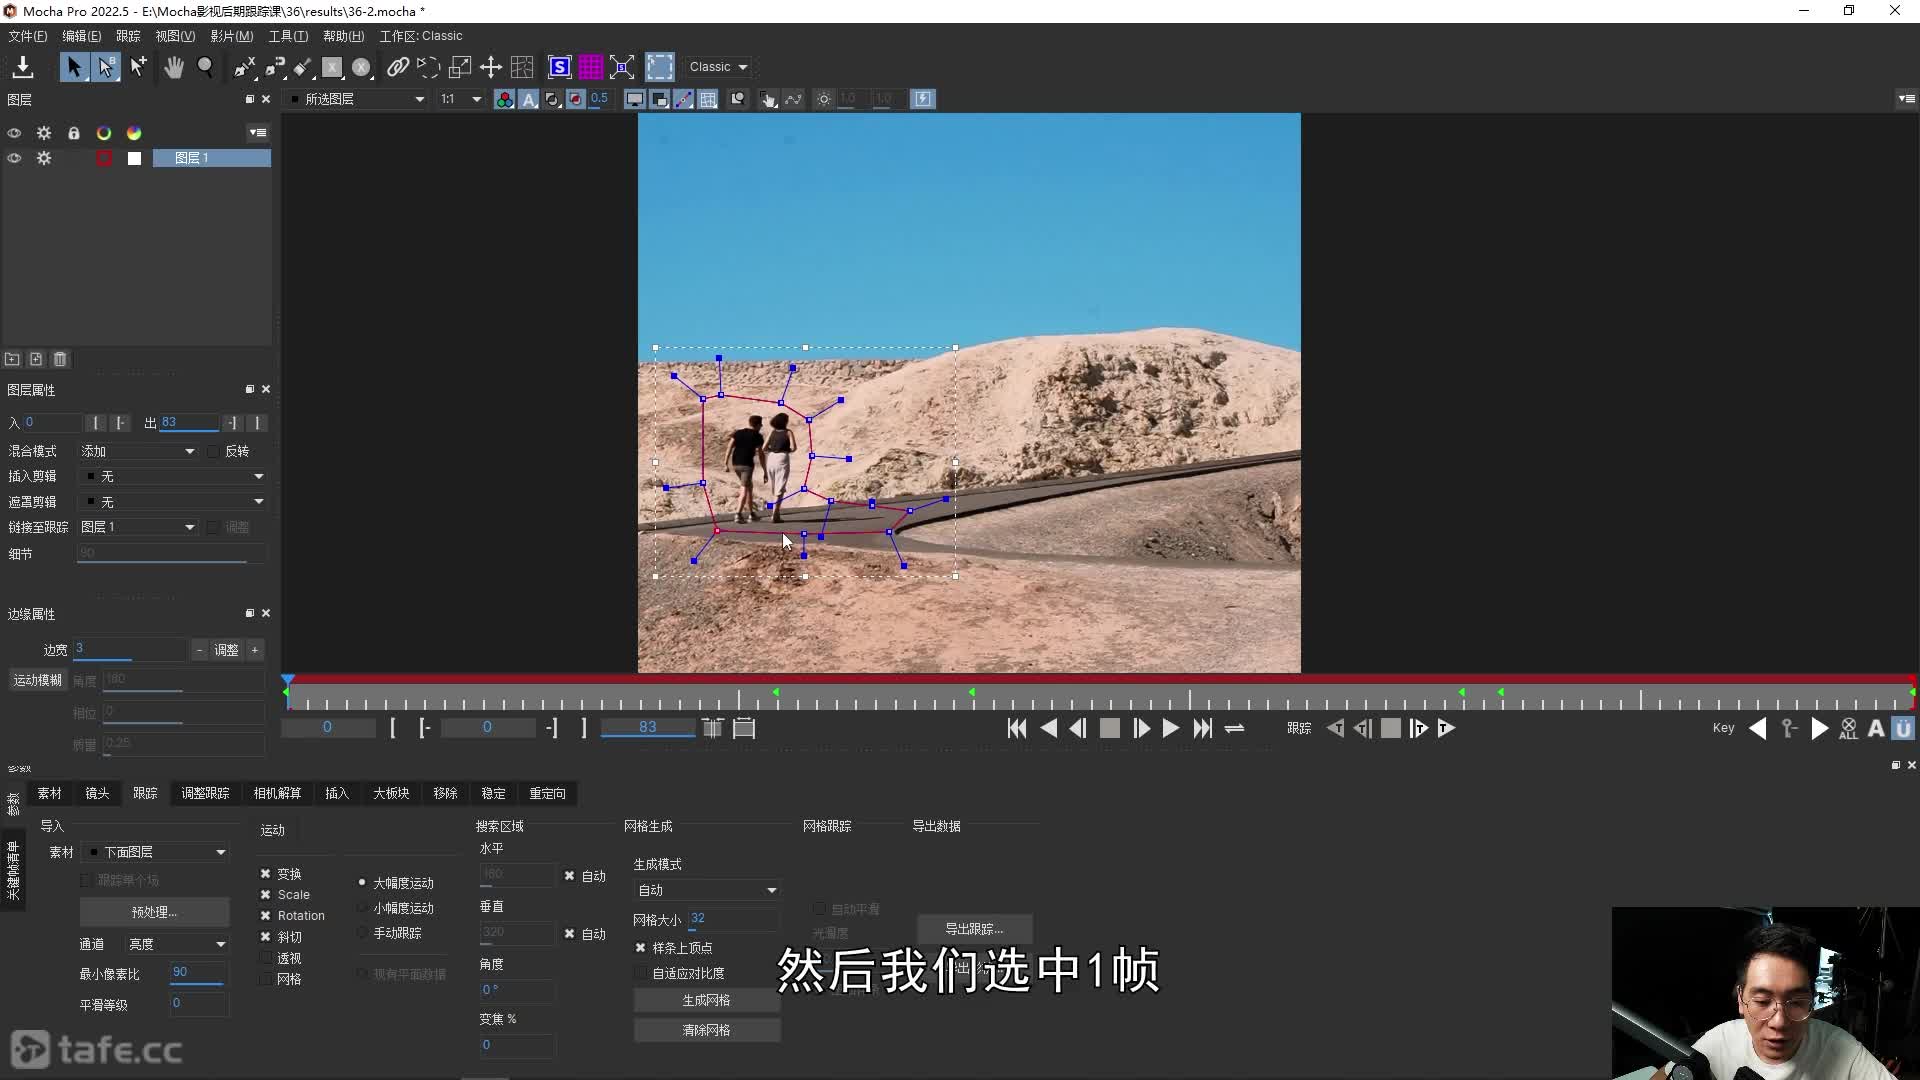The height and width of the screenshot is (1080, 1920).
Task: Open the 混合模式 添加 dropdown
Action: coord(137,452)
